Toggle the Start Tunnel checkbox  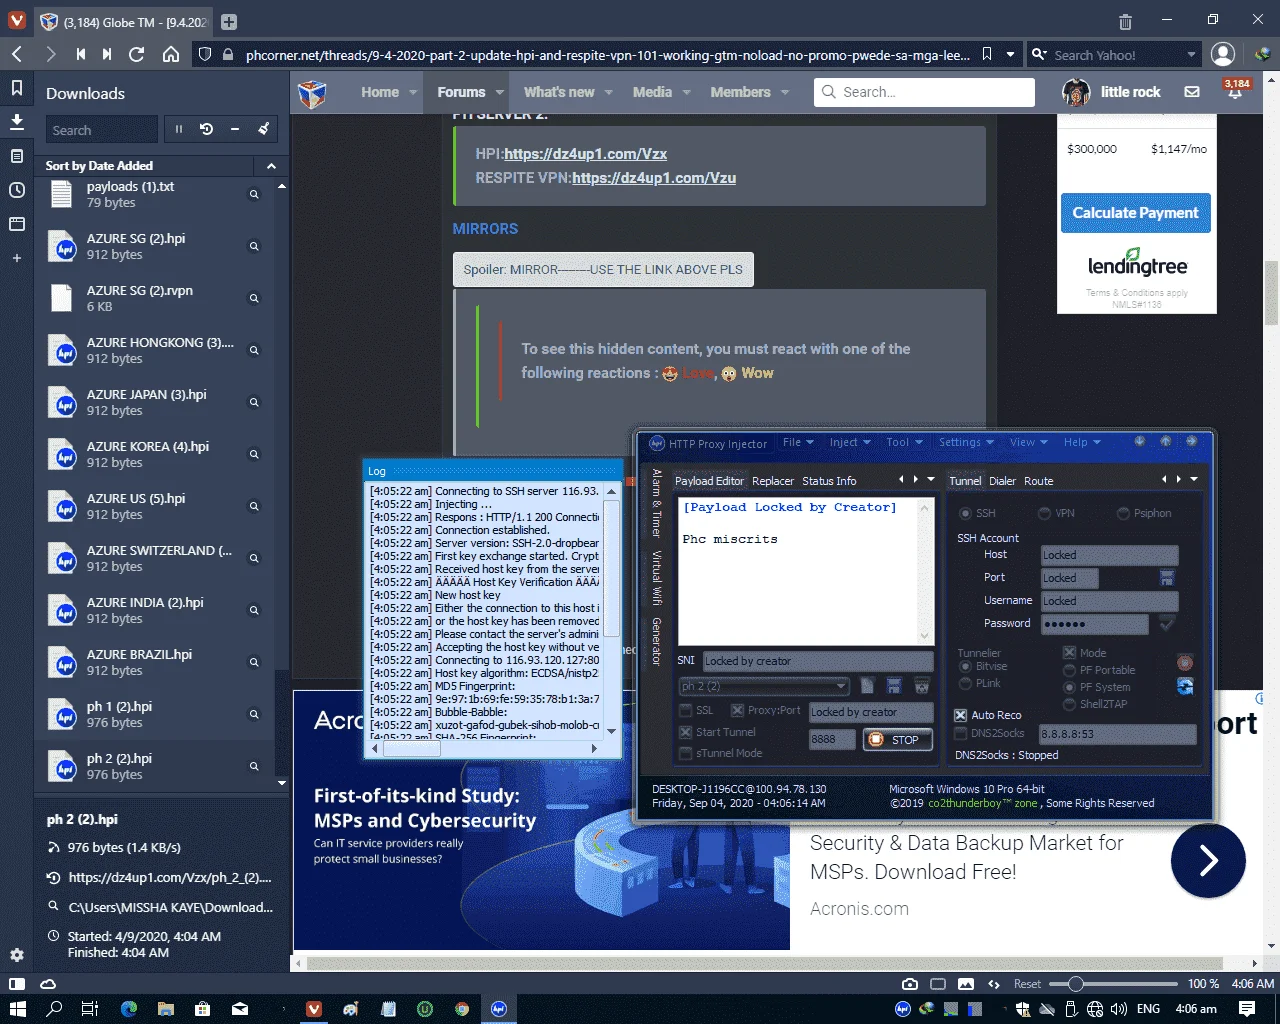(686, 732)
